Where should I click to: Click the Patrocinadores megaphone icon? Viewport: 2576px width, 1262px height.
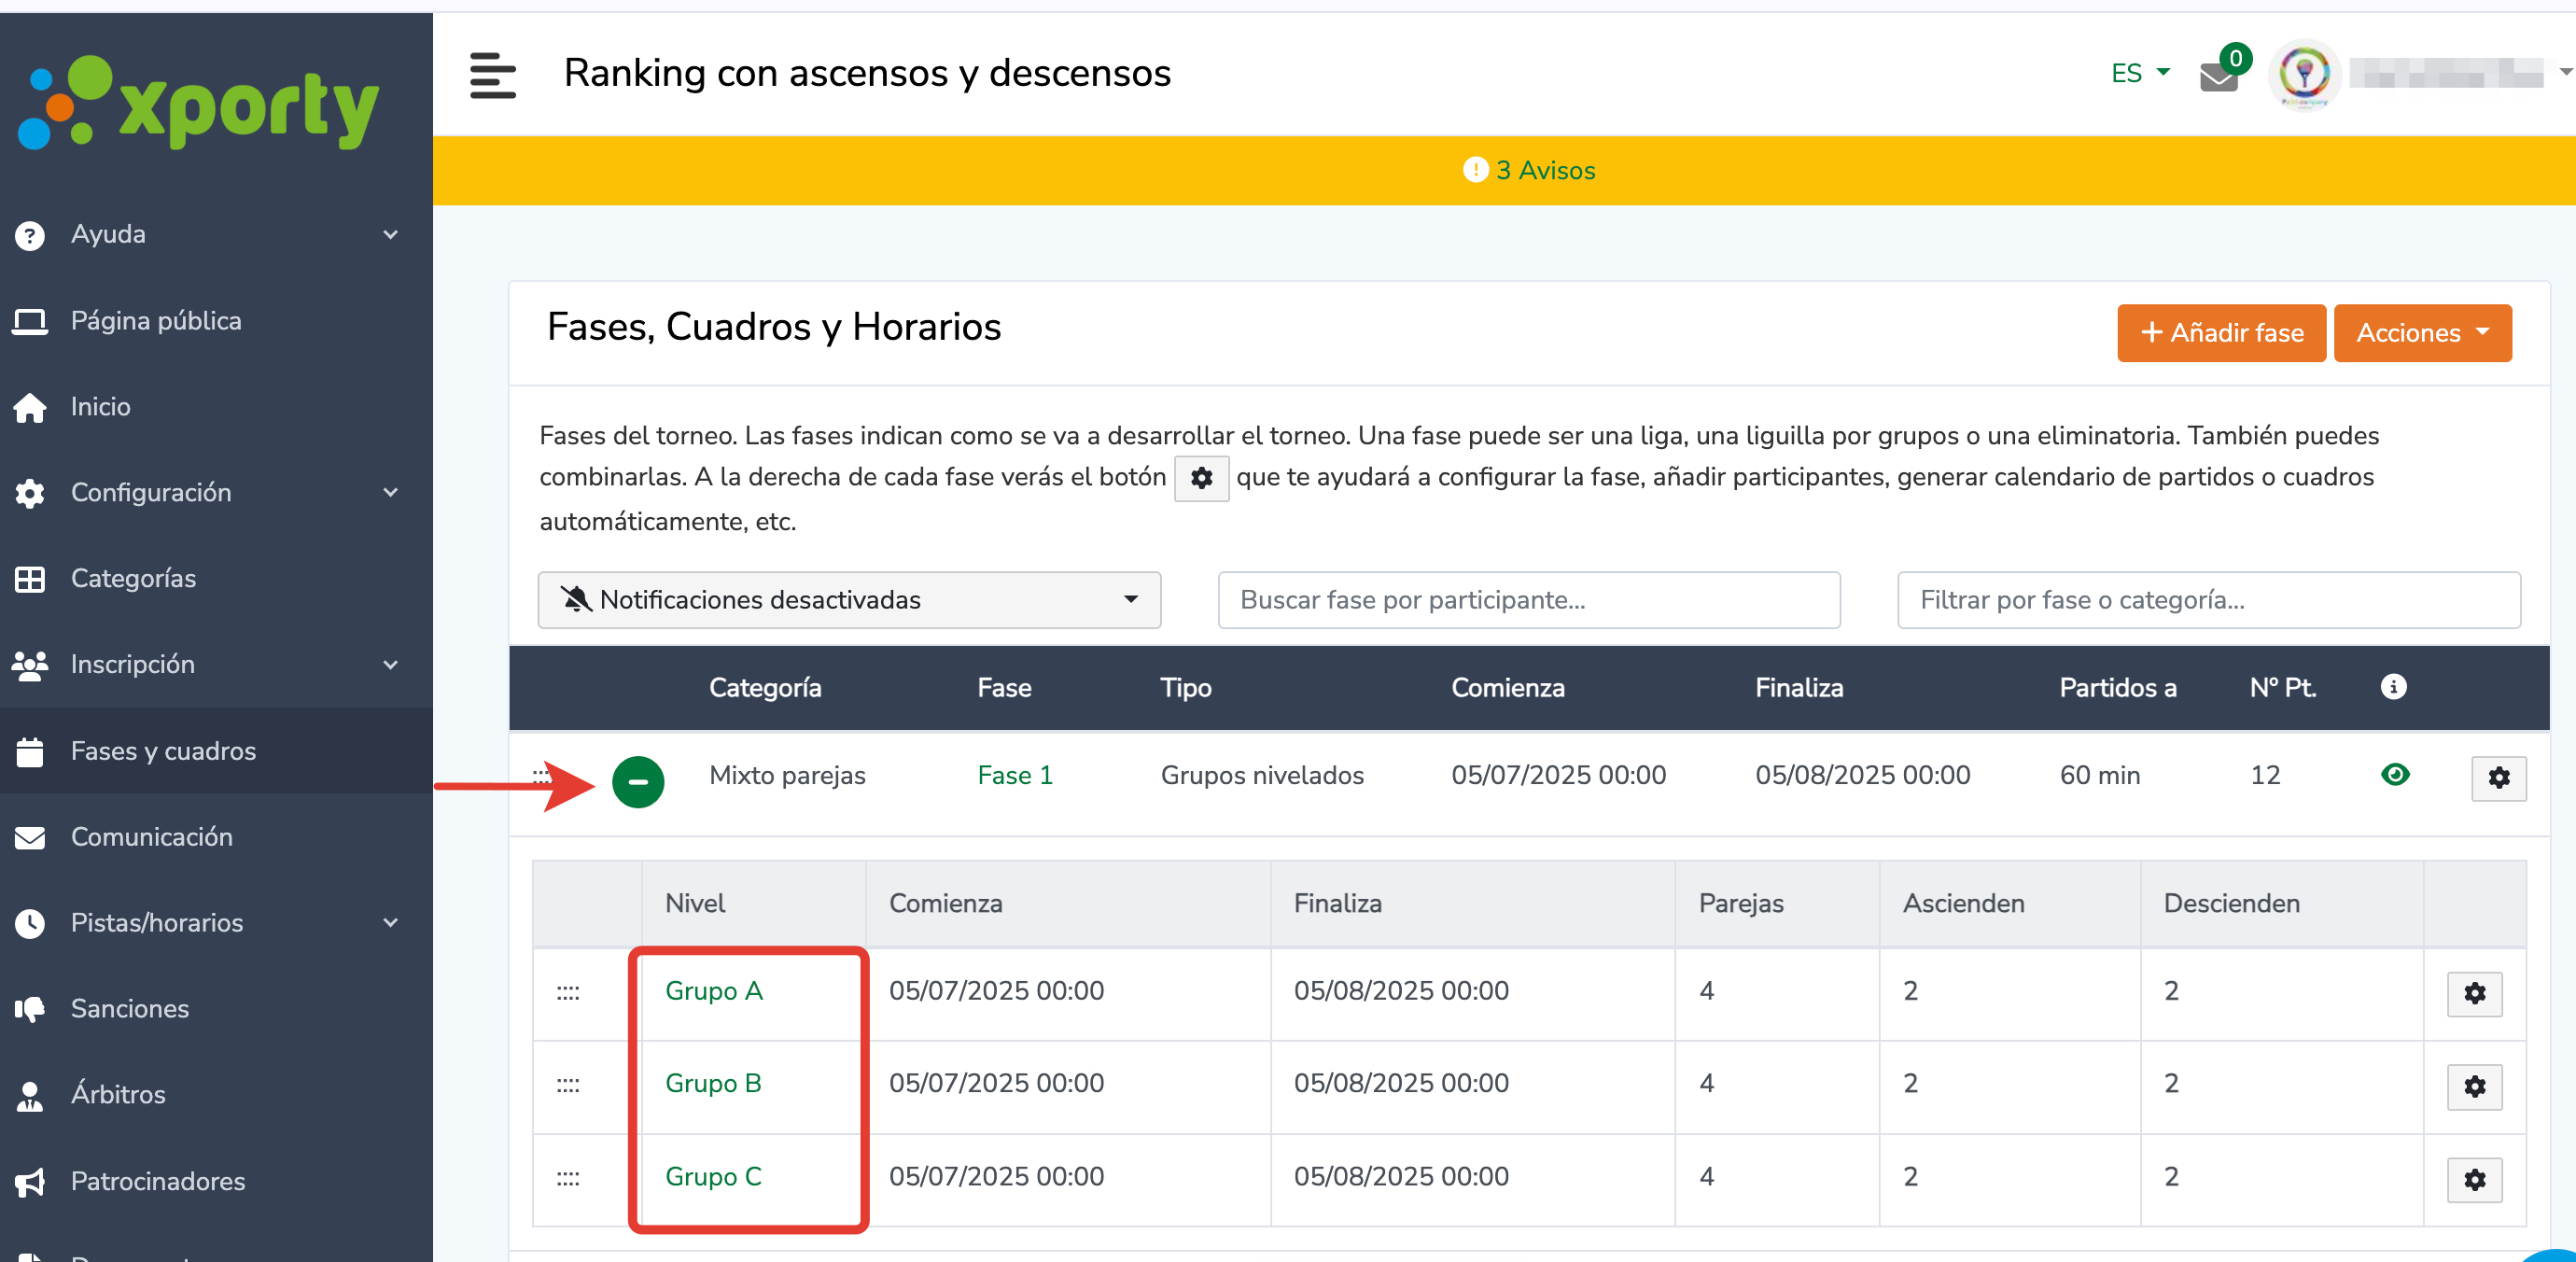(30, 1182)
